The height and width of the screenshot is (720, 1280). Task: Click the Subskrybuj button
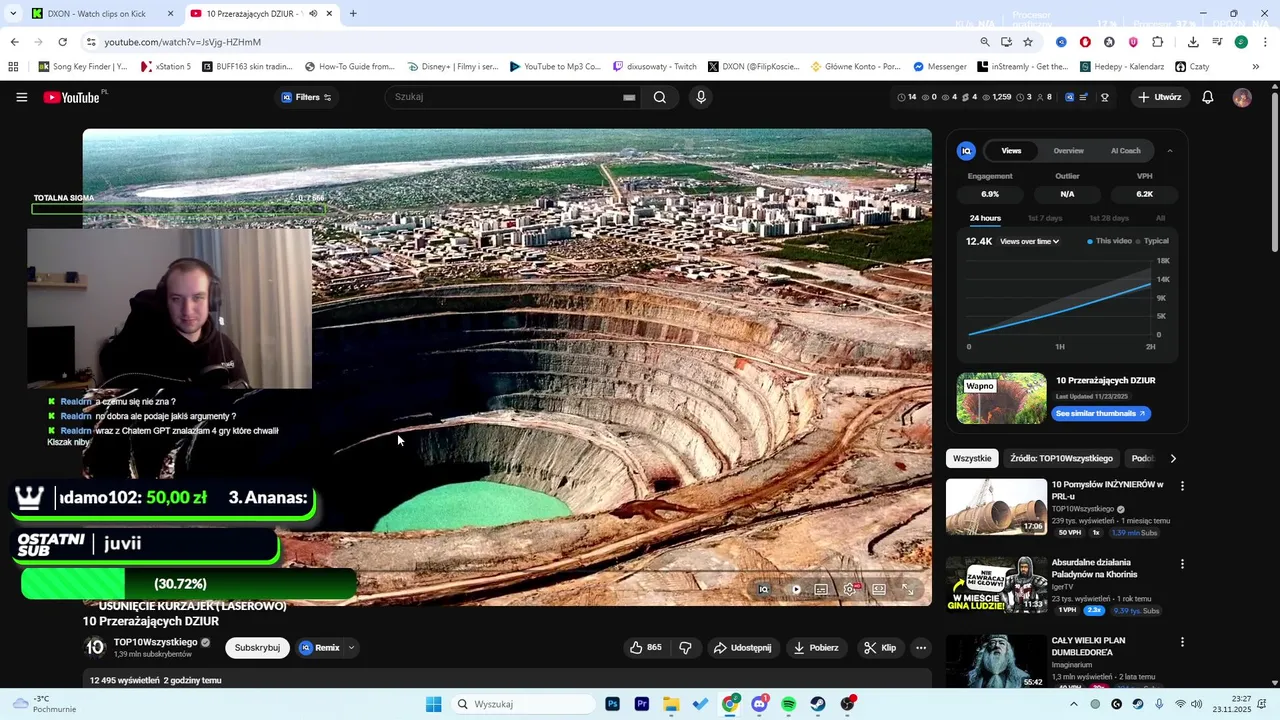pos(257,648)
